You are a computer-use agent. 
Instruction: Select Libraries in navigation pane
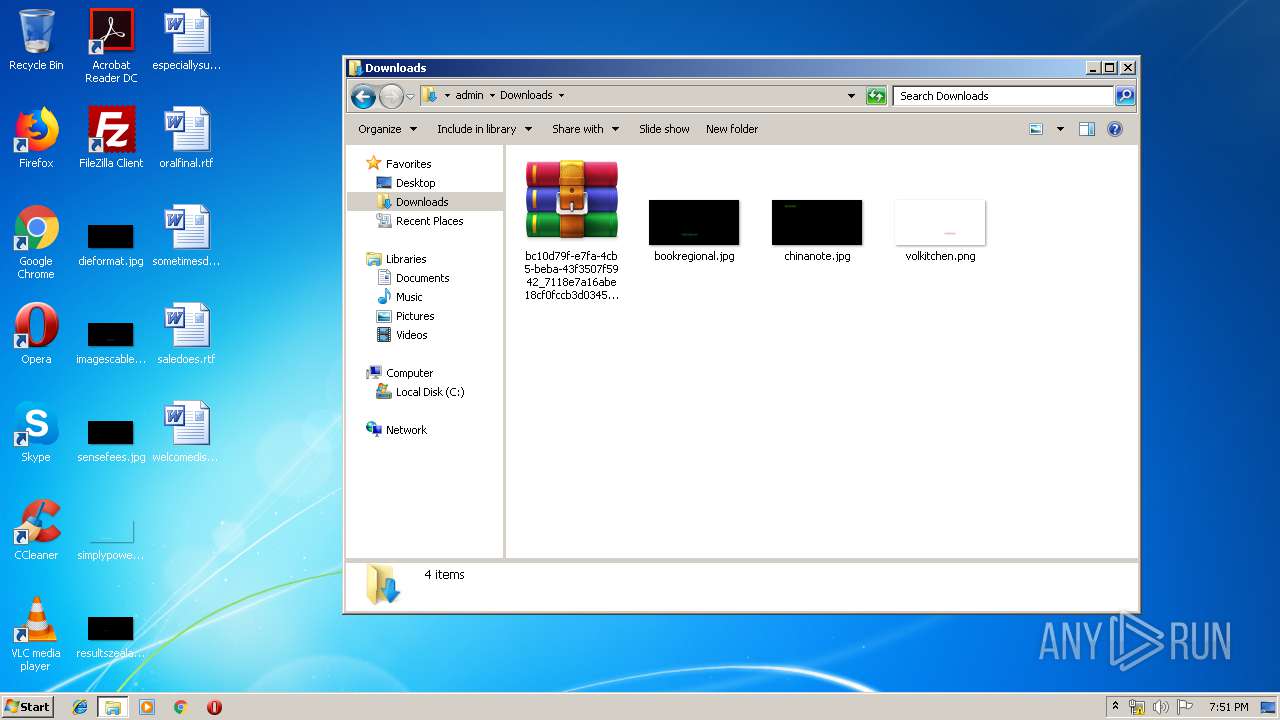click(x=397, y=259)
